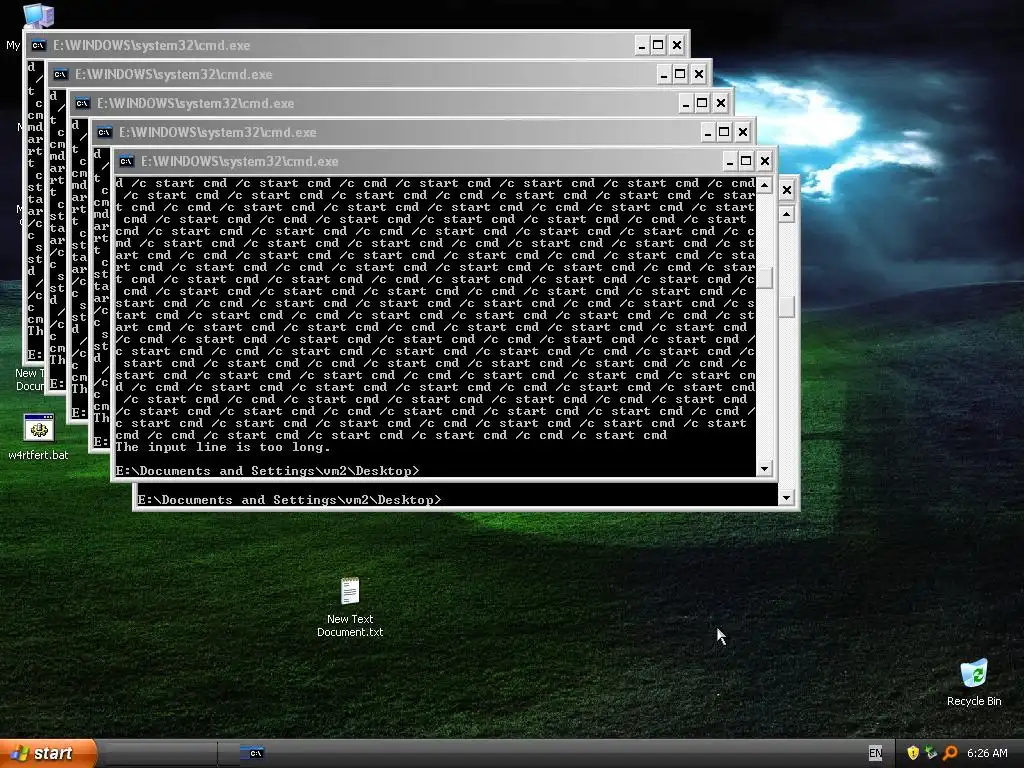Maximize the second-from-front cmd.exe window
Viewport: 1024px width, 768px height.
pyautogui.click(x=724, y=133)
